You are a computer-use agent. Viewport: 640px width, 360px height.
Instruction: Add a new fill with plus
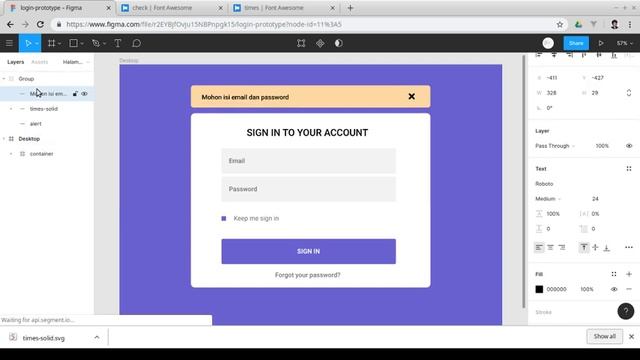[629, 274]
